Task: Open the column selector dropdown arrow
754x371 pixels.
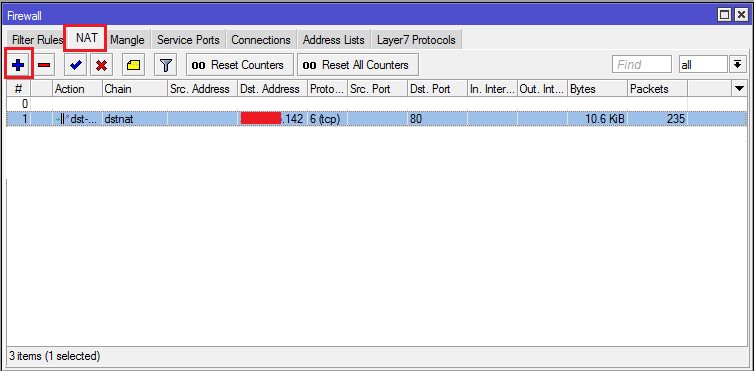Action: [740, 88]
